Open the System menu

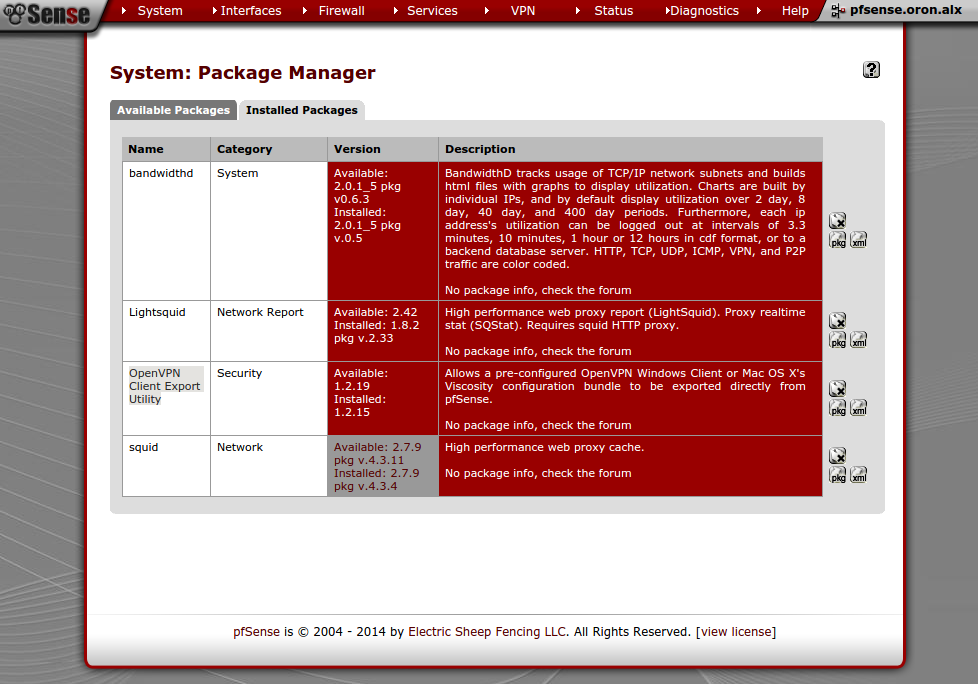(160, 11)
